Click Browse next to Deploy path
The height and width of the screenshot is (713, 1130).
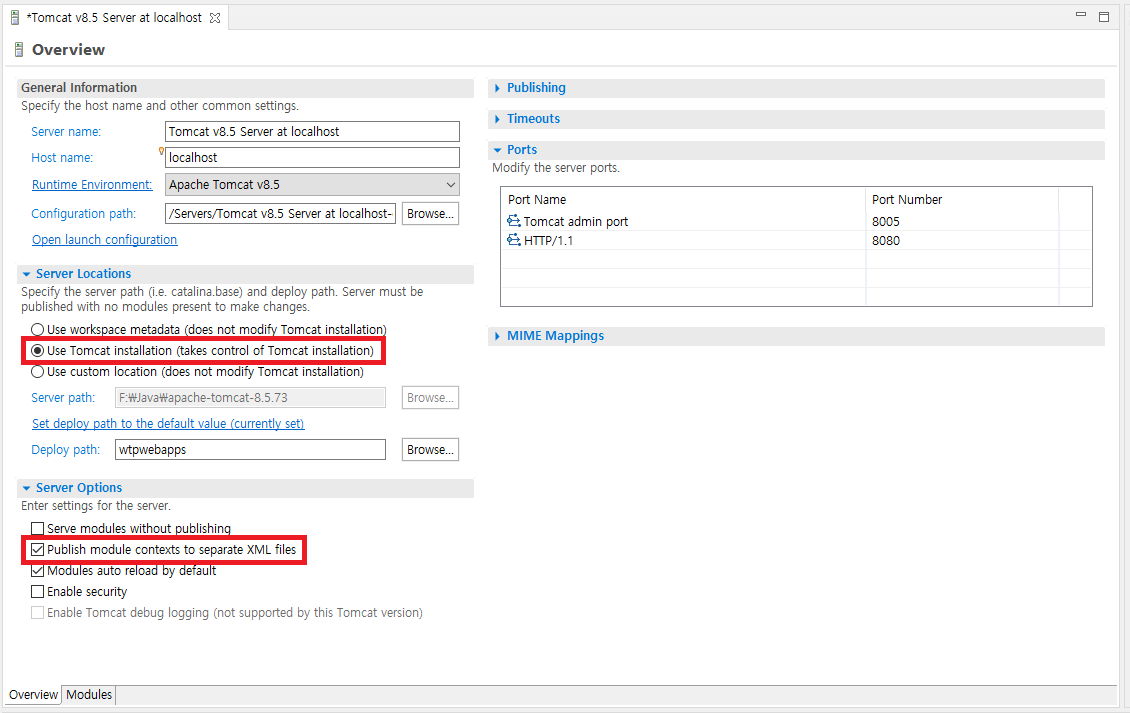430,450
